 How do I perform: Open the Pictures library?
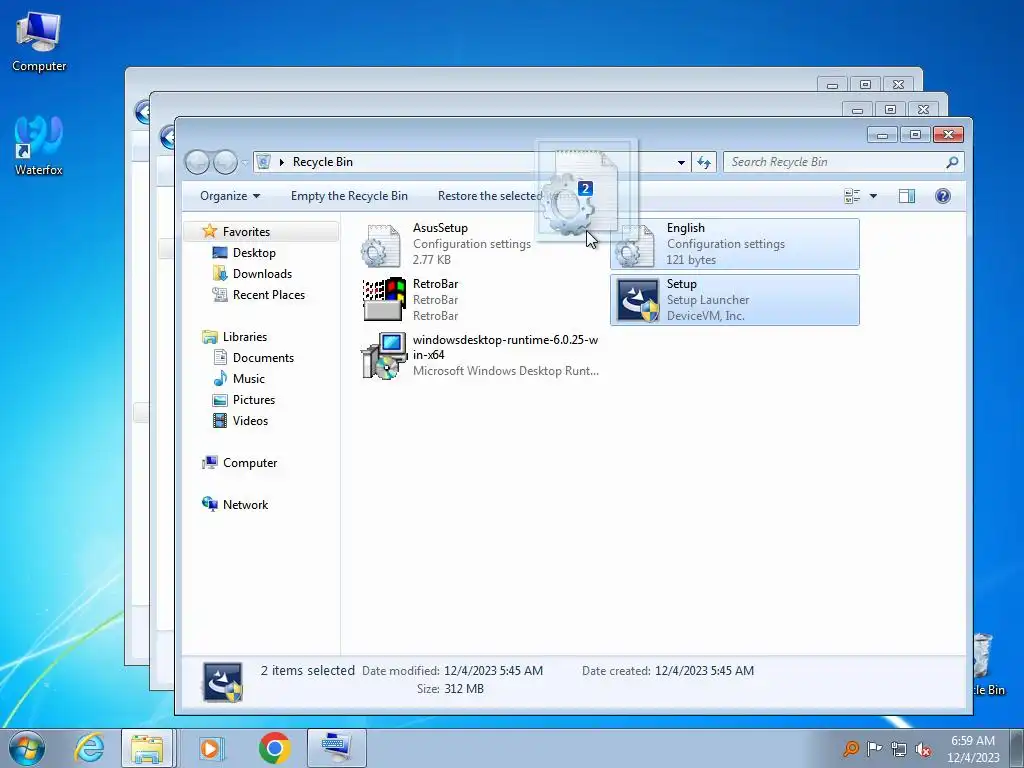(253, 400)
